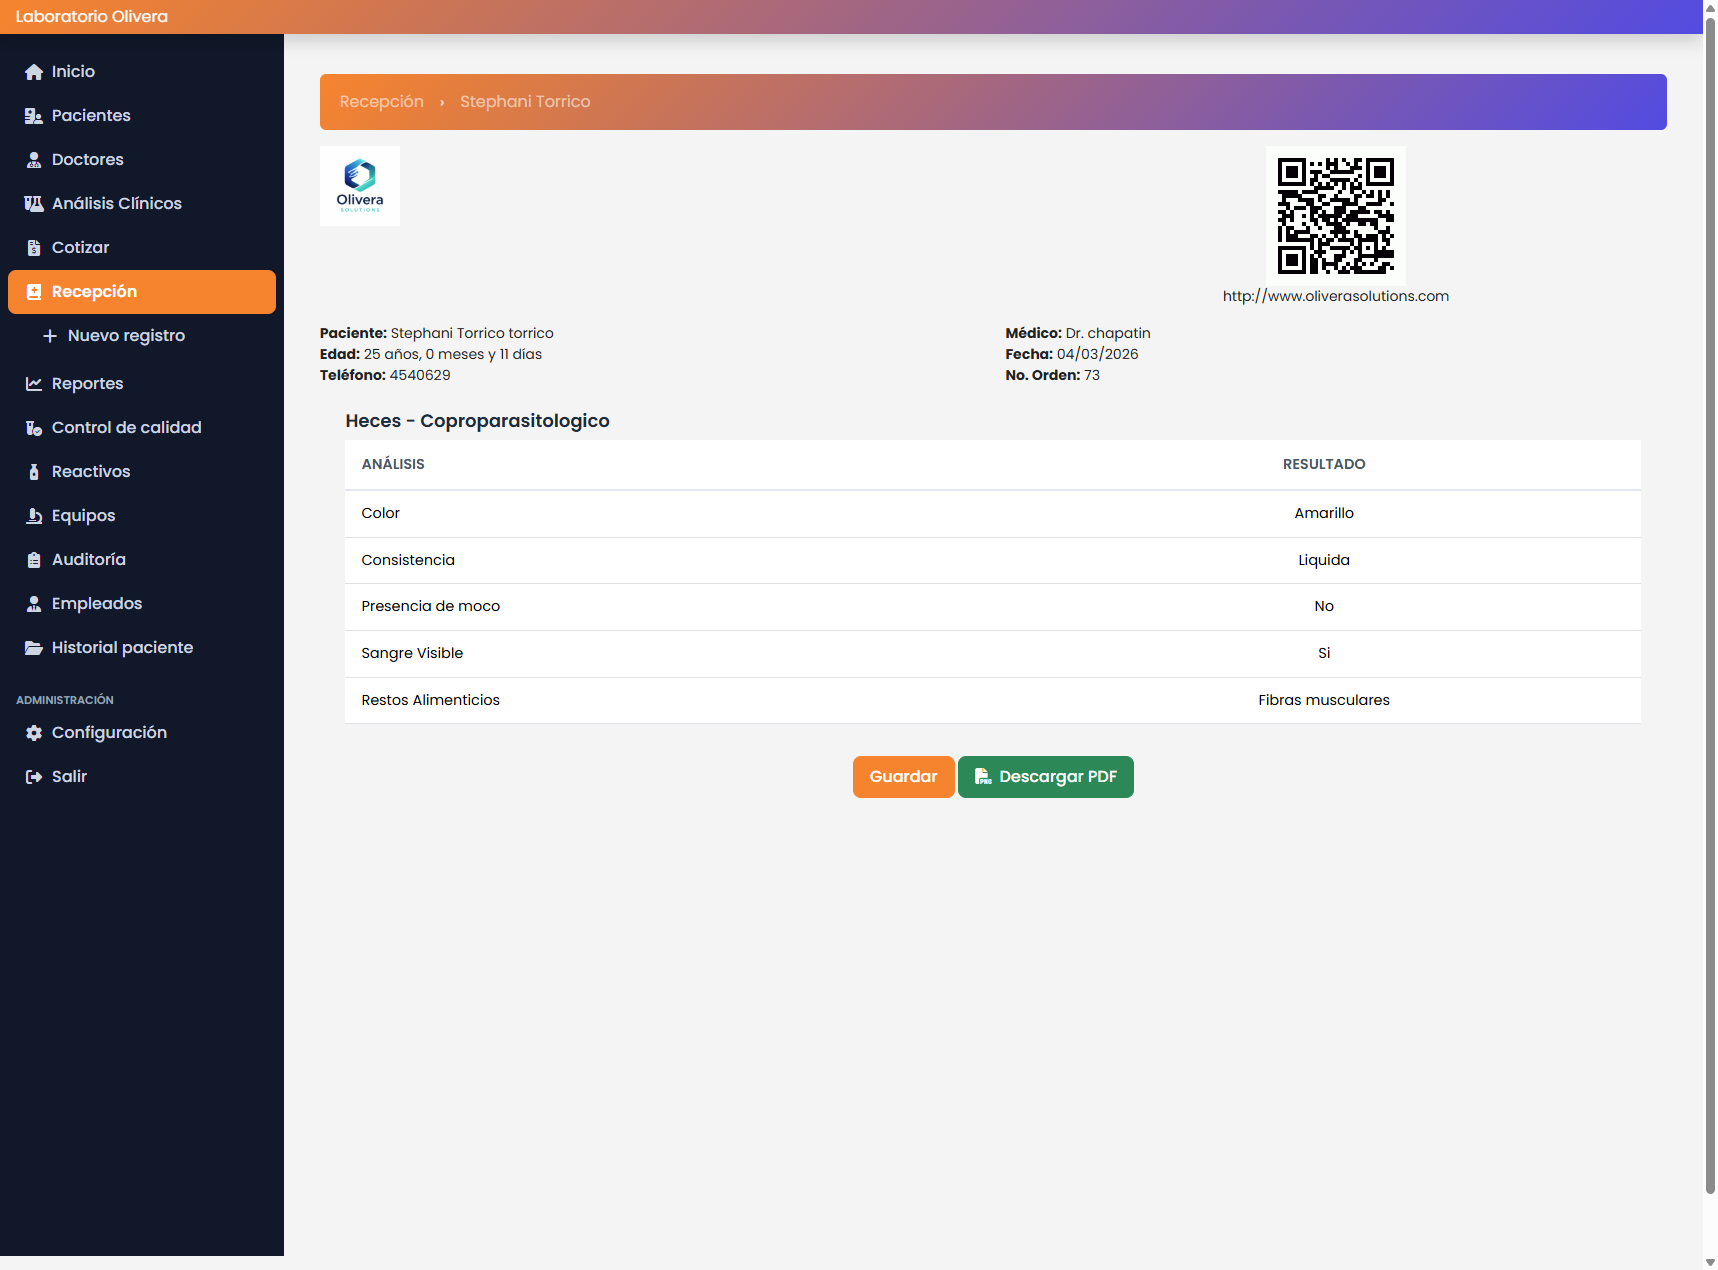Click the doctor icon beside Doctores

tap(34, 160)
